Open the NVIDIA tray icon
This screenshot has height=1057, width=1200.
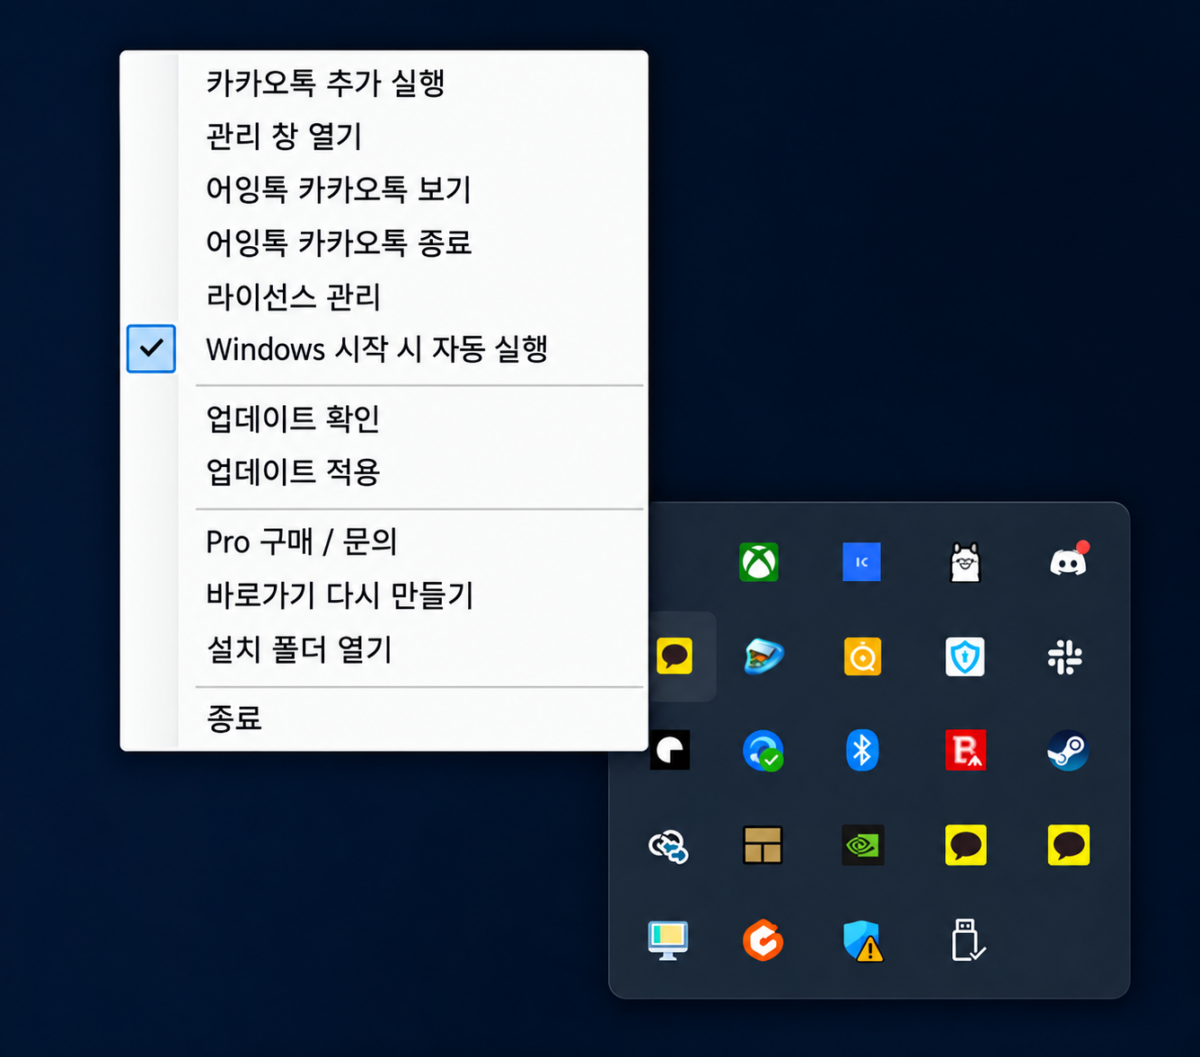coord(862,845)
